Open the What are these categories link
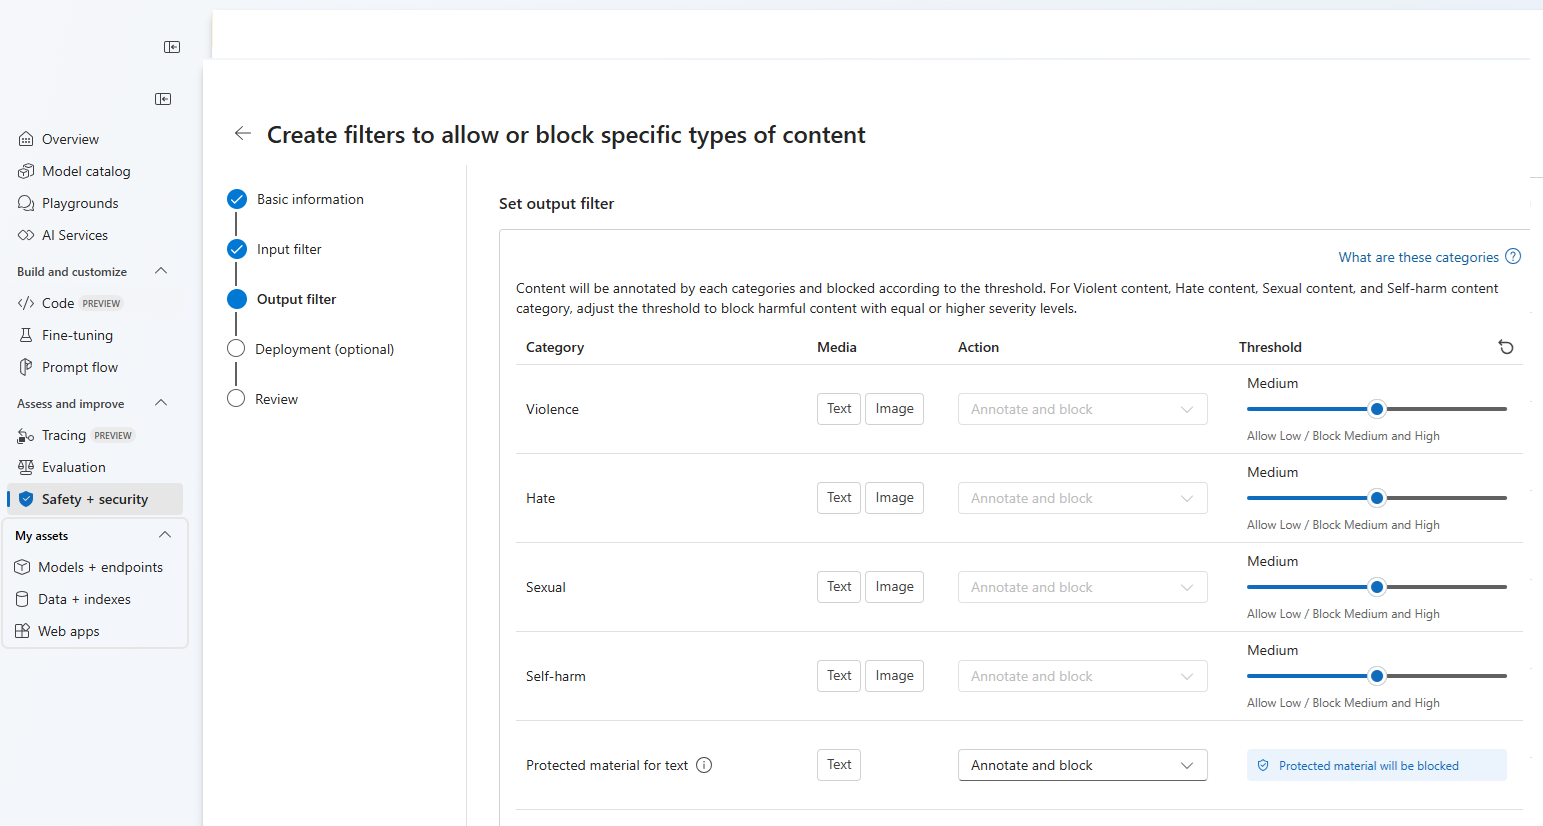Image resolution: width=1543 pixels, height=826 pixels. 1418,257
